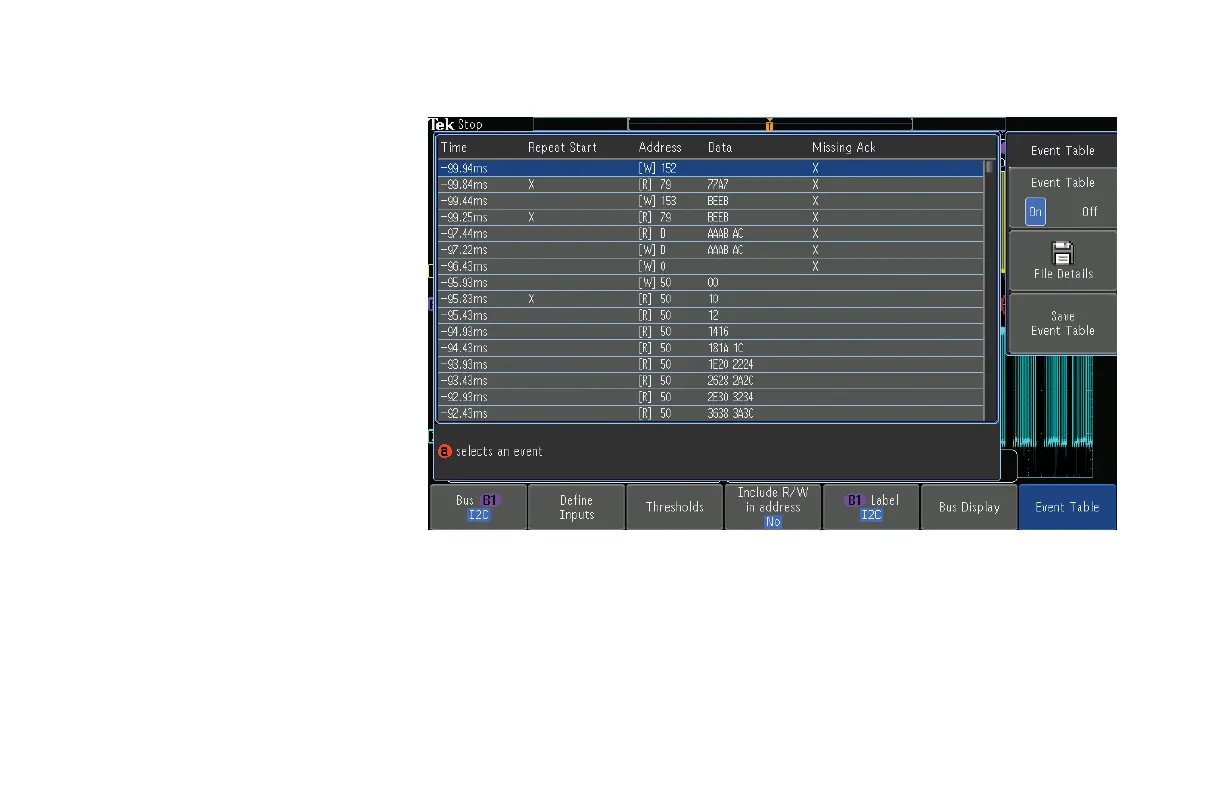The image size is (1224, 792).
Task: Click the orange 'a' knob indicator
Action: tap(446, 451)
